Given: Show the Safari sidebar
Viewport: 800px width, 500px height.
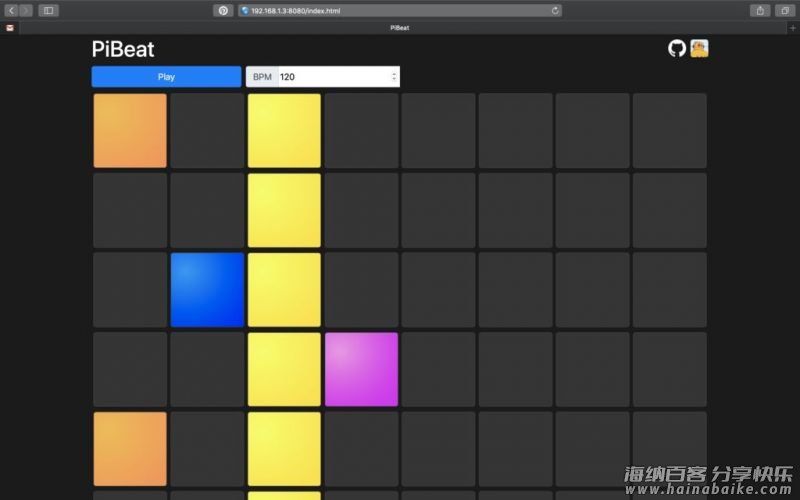Looking at the screenshot, I should pyautogui.click(x=48, y=10).
